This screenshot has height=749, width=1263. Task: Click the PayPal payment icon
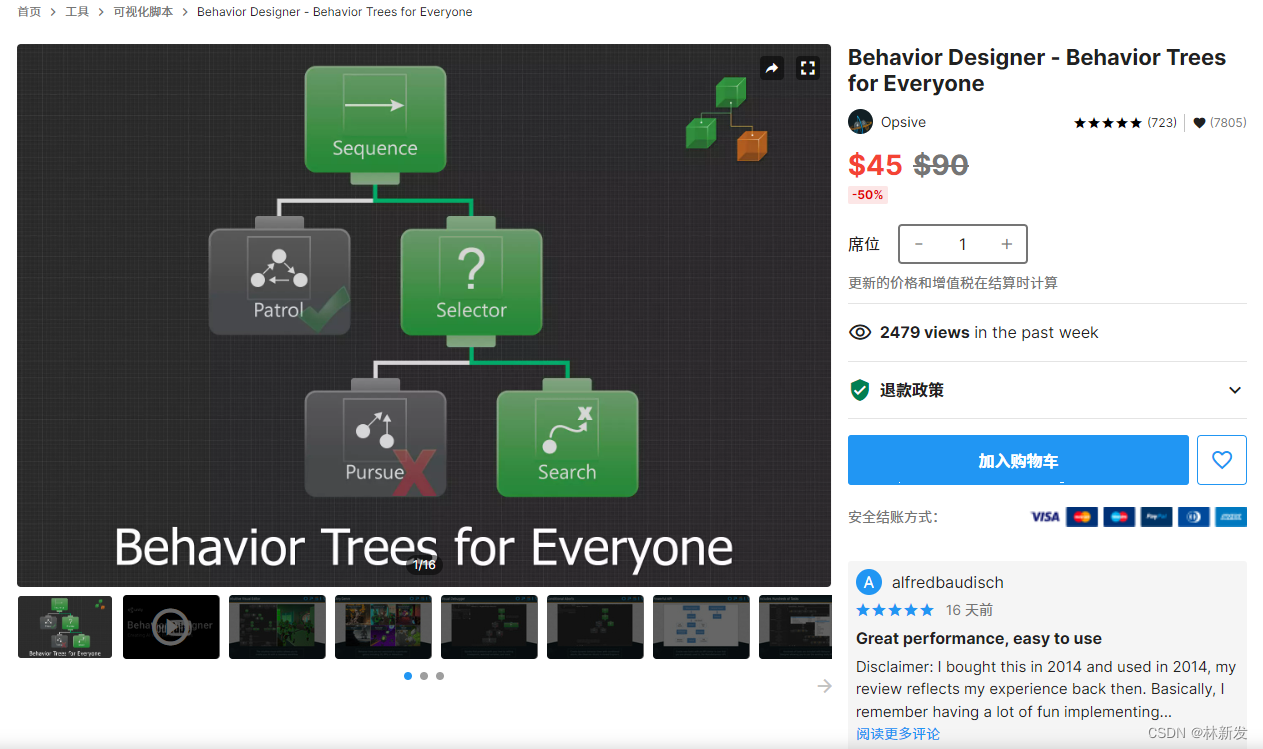(x=1156, y=517)
